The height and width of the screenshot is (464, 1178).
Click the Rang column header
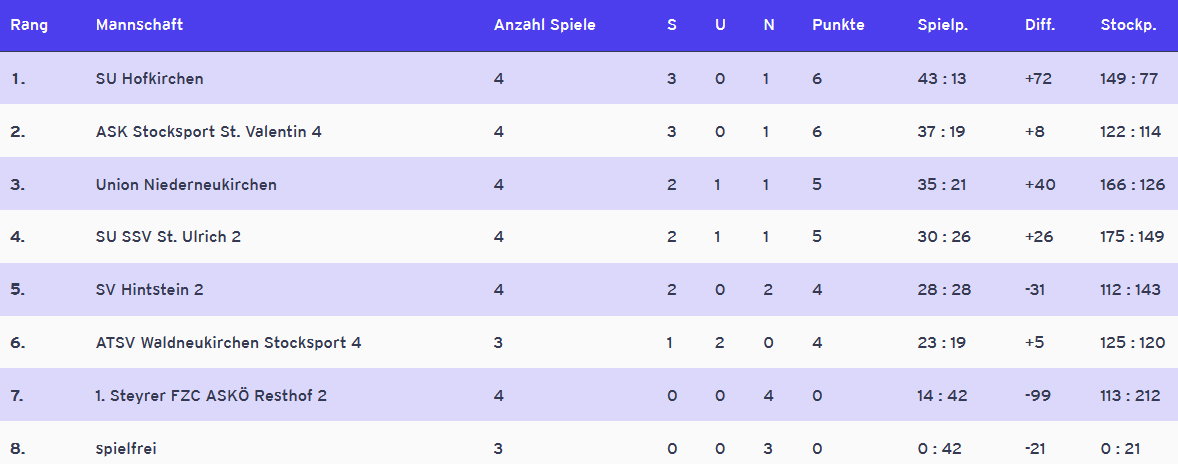(x=29, y=25)
